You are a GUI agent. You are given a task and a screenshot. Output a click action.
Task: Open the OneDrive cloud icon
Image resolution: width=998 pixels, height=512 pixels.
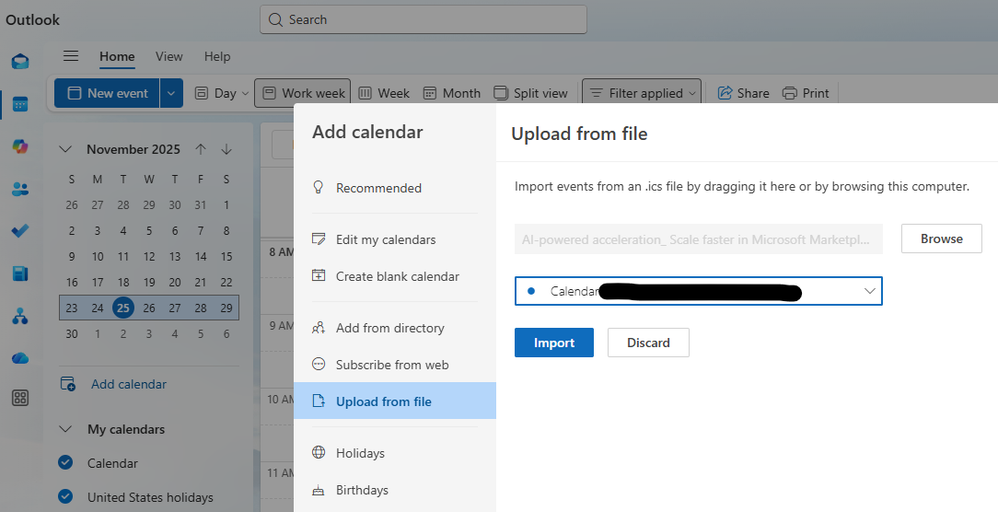20,358
